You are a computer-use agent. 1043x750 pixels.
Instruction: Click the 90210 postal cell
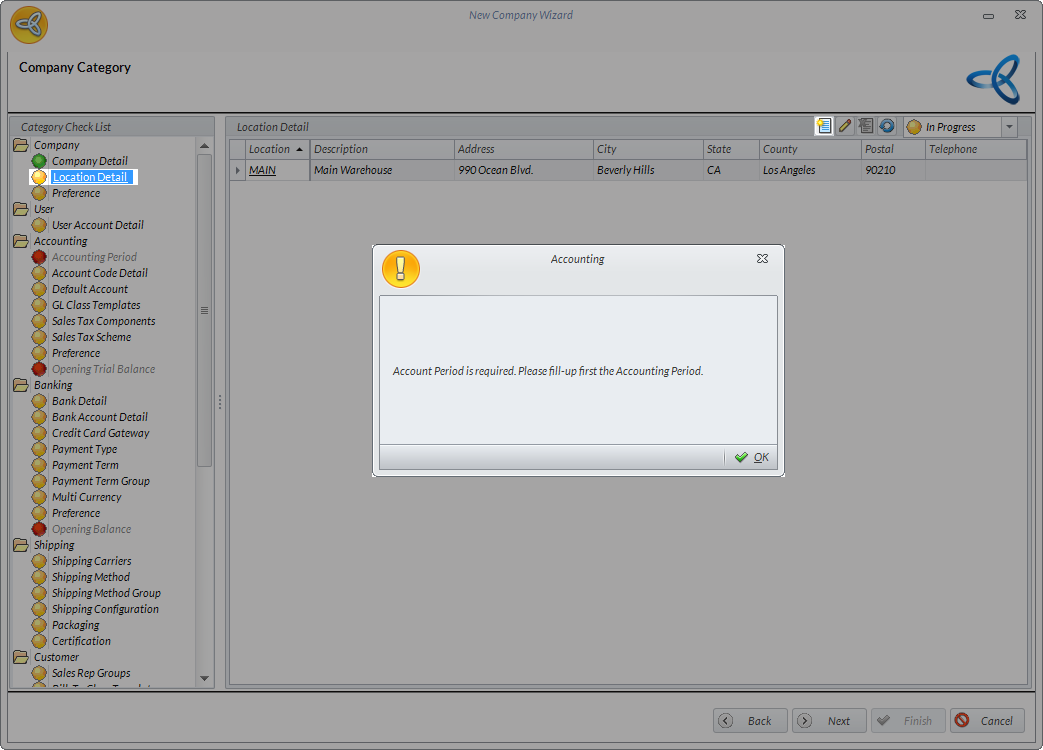(x=893, y=170)
